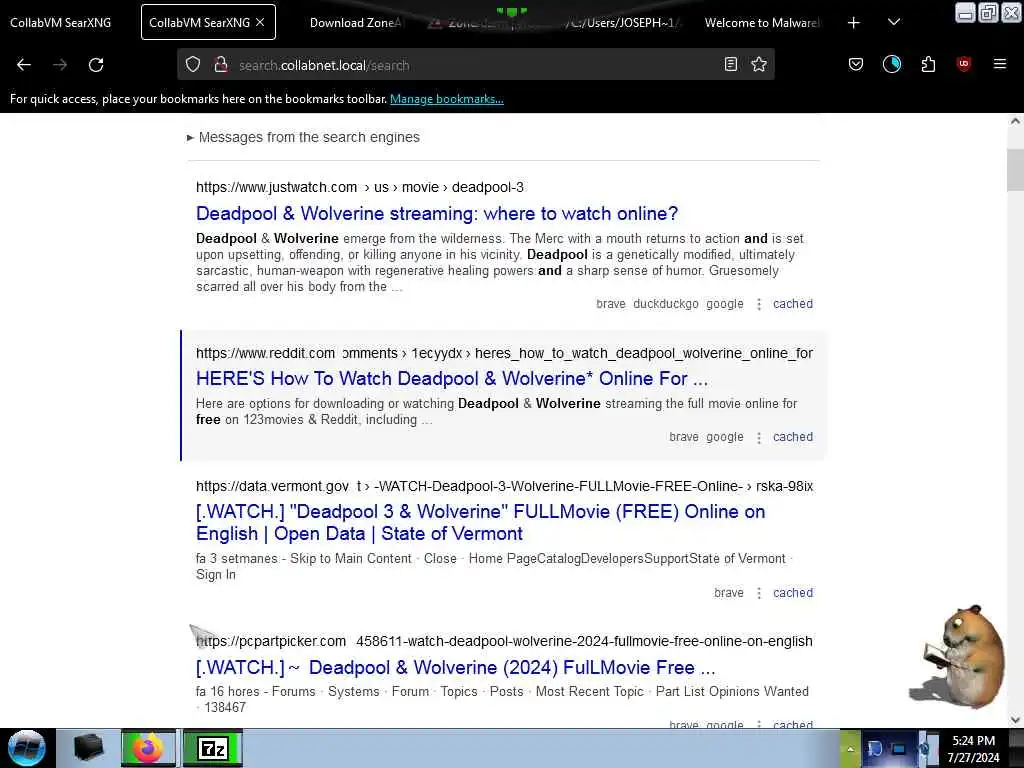View site info via the padlock icon
This screenshot has width=1024, height=768.
pos(221,64)
